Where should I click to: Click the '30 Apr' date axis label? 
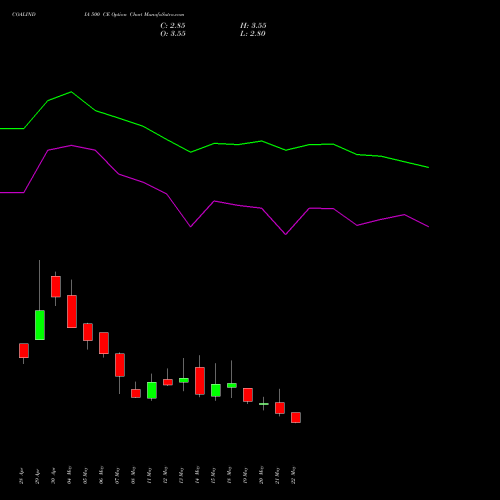54,476
